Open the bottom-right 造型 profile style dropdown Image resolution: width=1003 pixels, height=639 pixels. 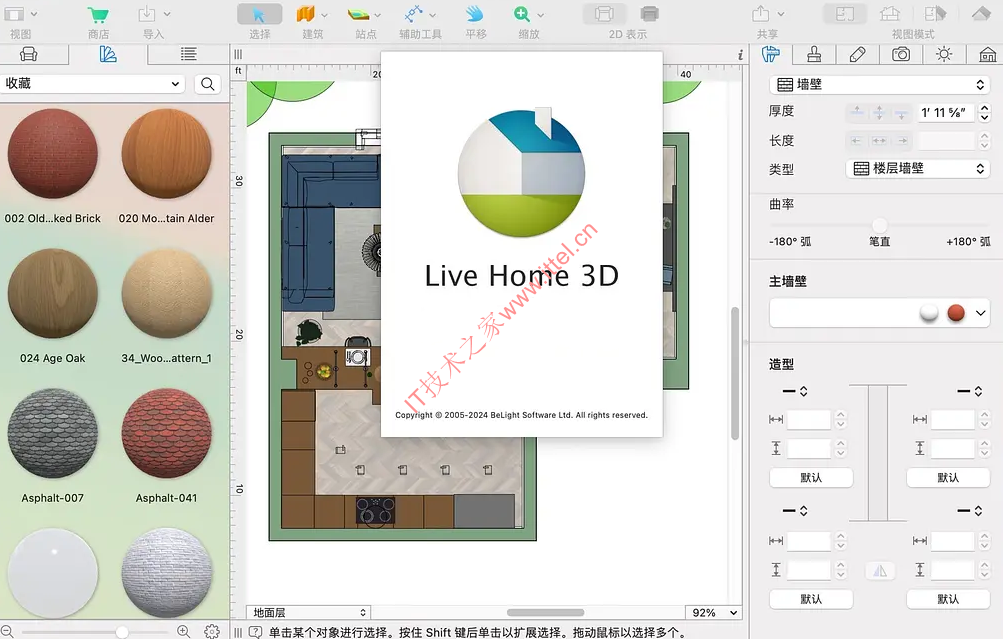click(970, 510)
